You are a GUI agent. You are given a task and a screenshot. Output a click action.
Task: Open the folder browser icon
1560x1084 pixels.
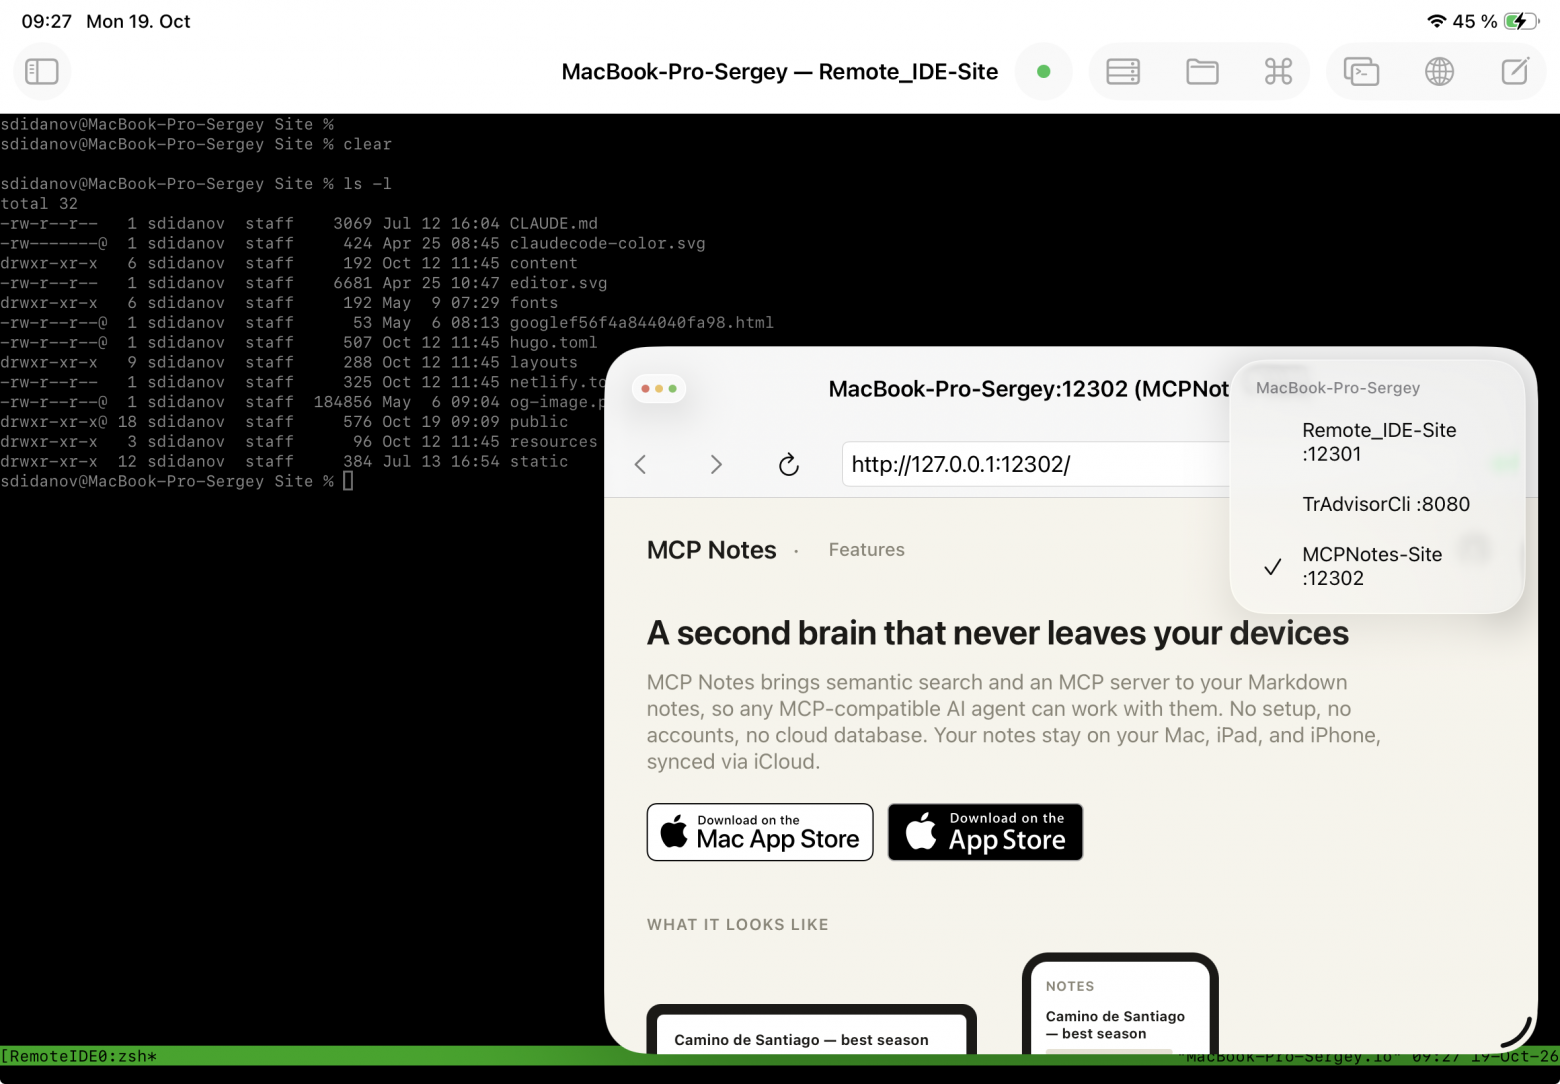pos(1202,72)
